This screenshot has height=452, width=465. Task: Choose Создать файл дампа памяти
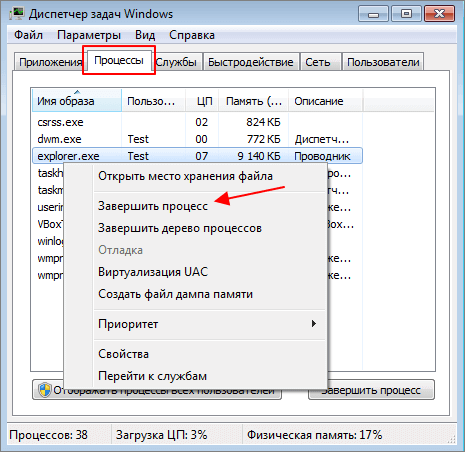point(209,294)
